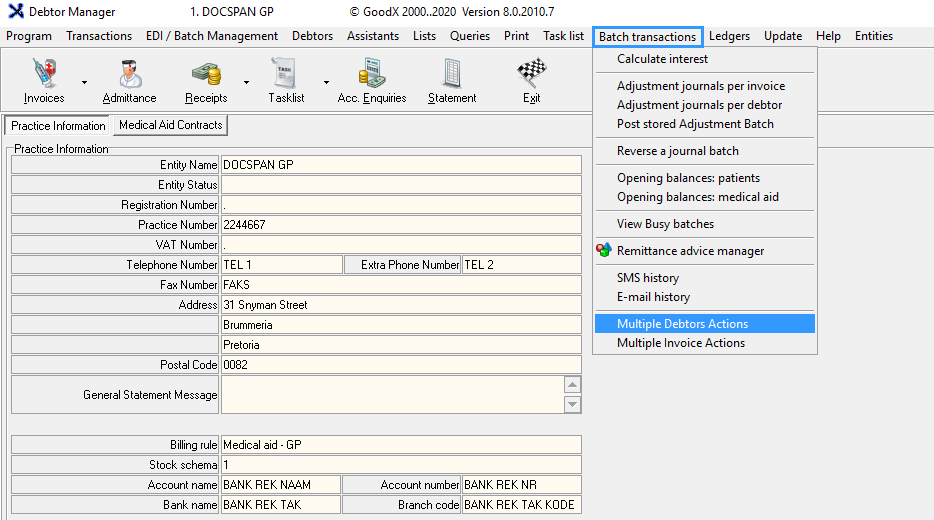The width and height of the screenshot is (934, 520).
Task: Click the Exit checkered flag icon
Action: point(531,76)
